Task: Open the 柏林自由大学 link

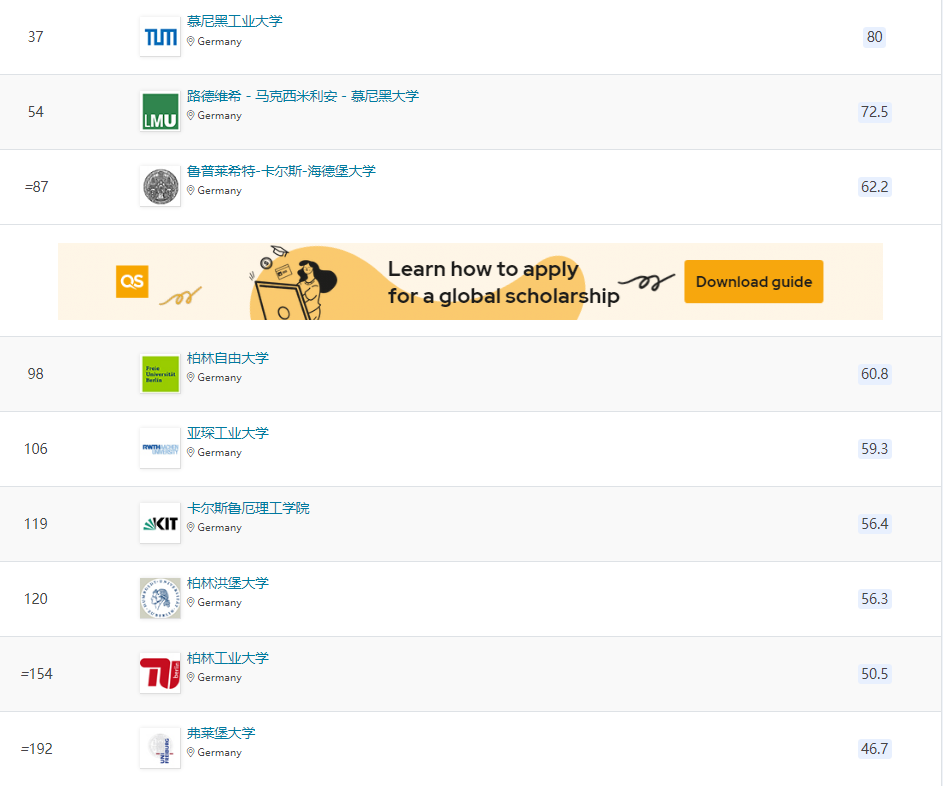Action: pyautogui.click(x=227, y=358)
